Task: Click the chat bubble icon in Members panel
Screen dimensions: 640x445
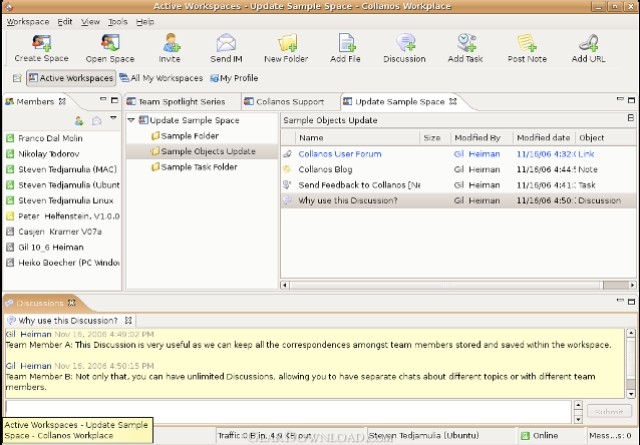Action: click(96, 121)
